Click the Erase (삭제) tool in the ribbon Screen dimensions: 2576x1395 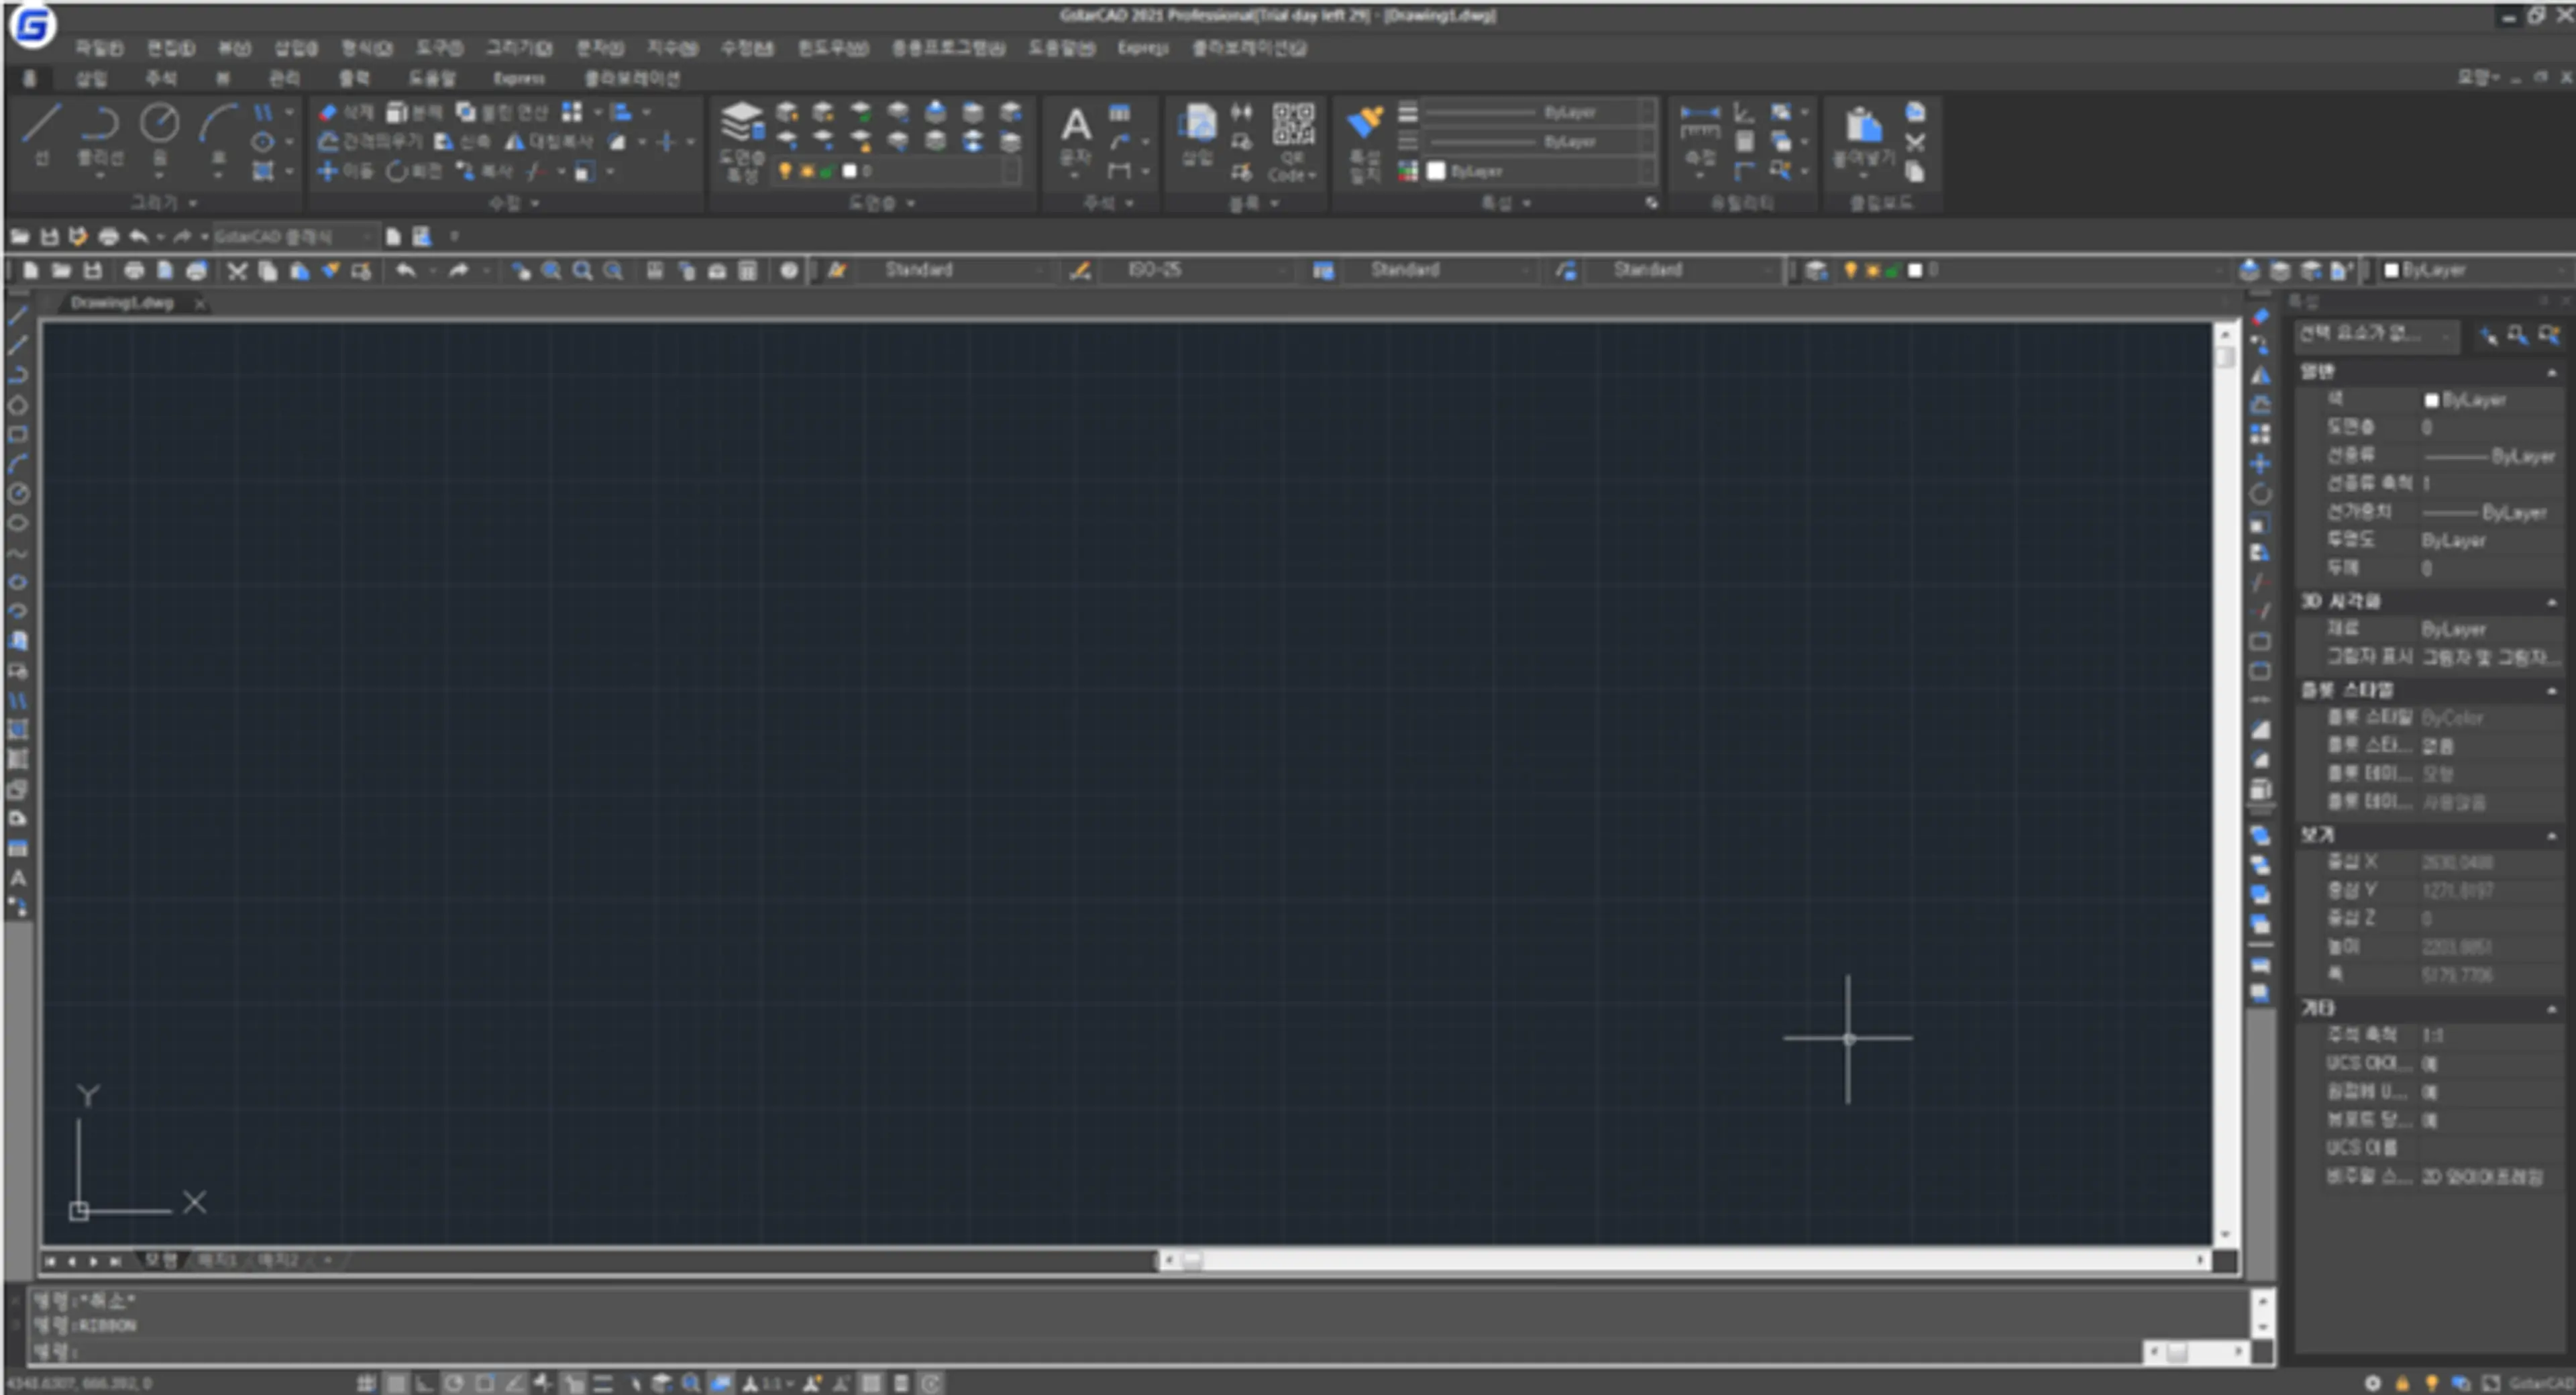pyautogui.click(x=345, y=112)
